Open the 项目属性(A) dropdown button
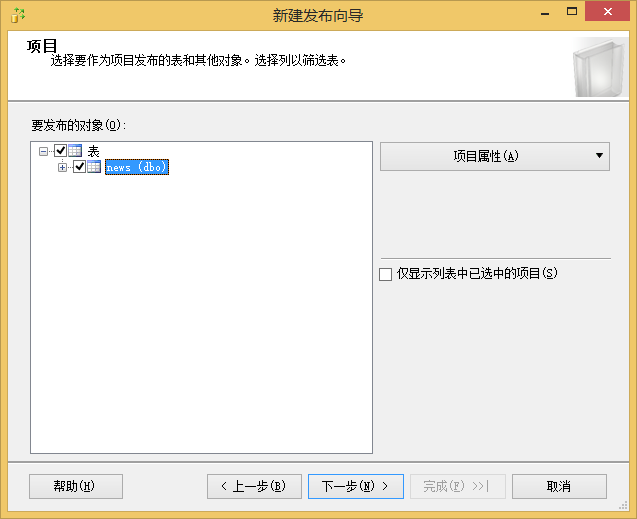Viewport: 637px width, 519px height. 495,156
